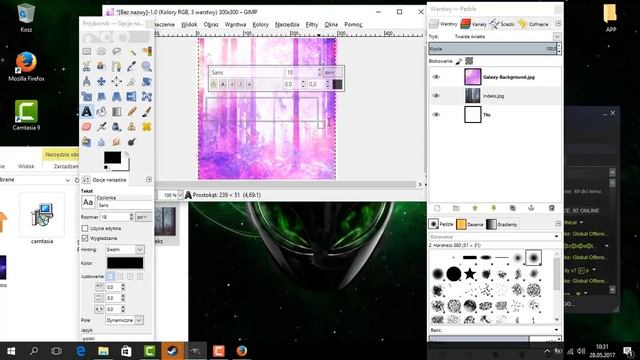Lower layer with the green down arrow
640x360 pixels.
pos(493,208)
